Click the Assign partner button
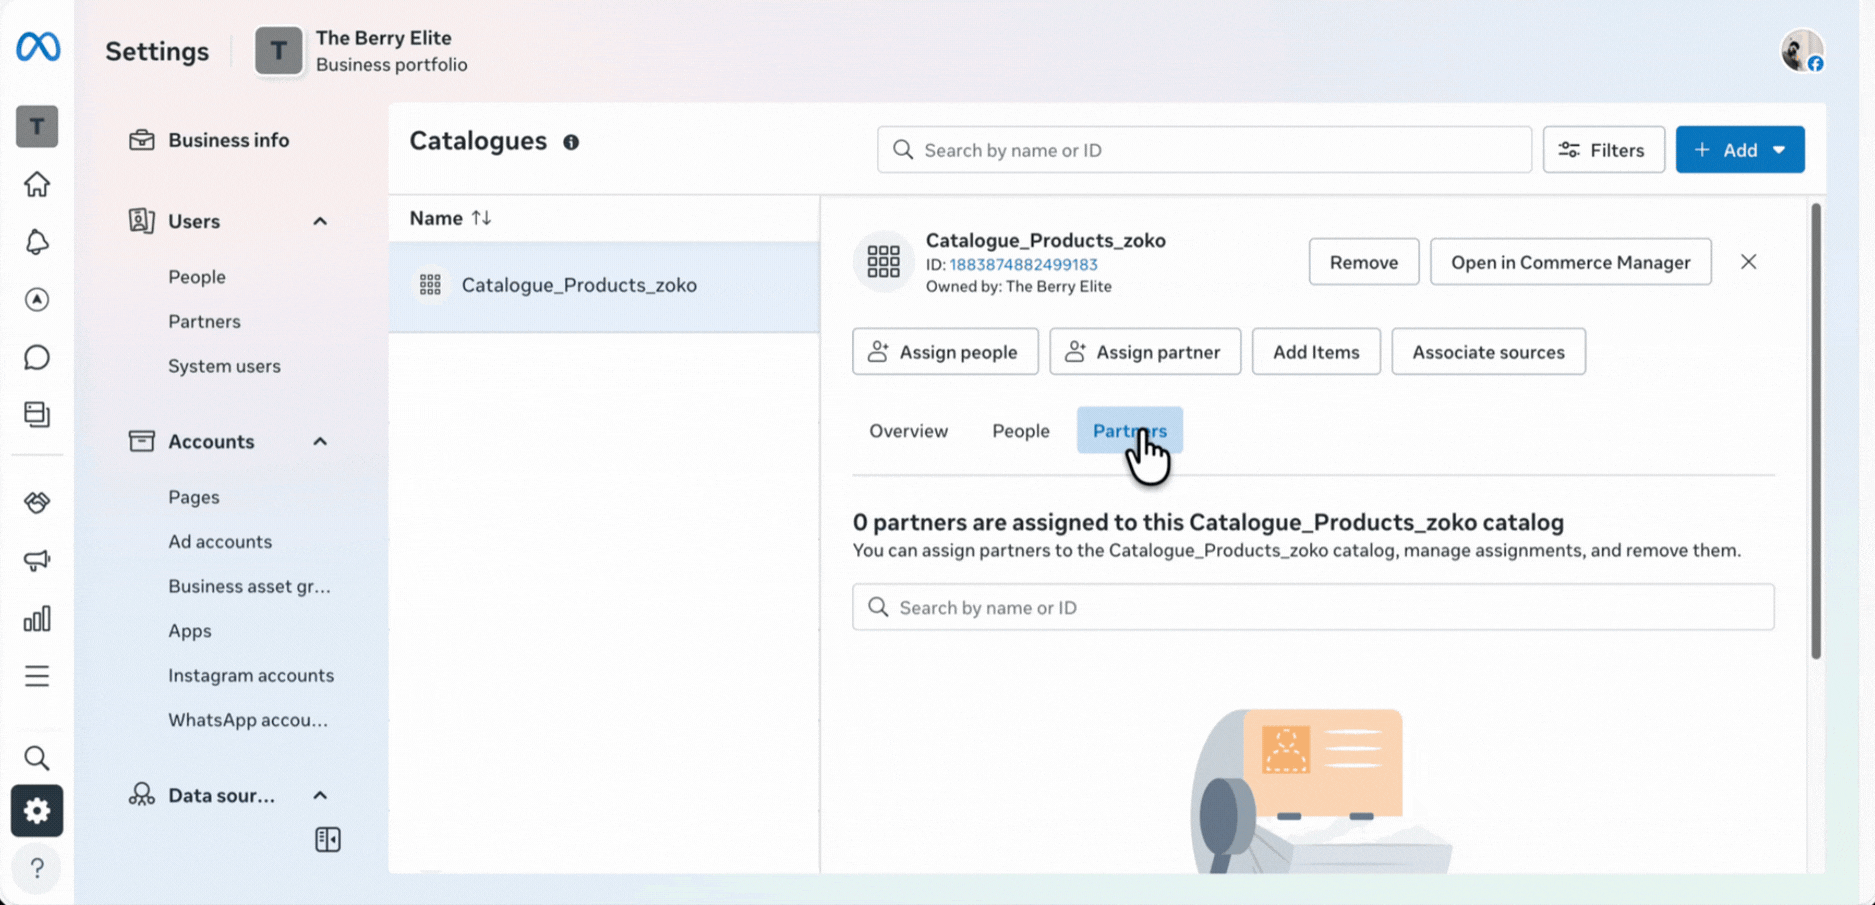This screenshot has height=905, width=1875. tap(1145, 352)
